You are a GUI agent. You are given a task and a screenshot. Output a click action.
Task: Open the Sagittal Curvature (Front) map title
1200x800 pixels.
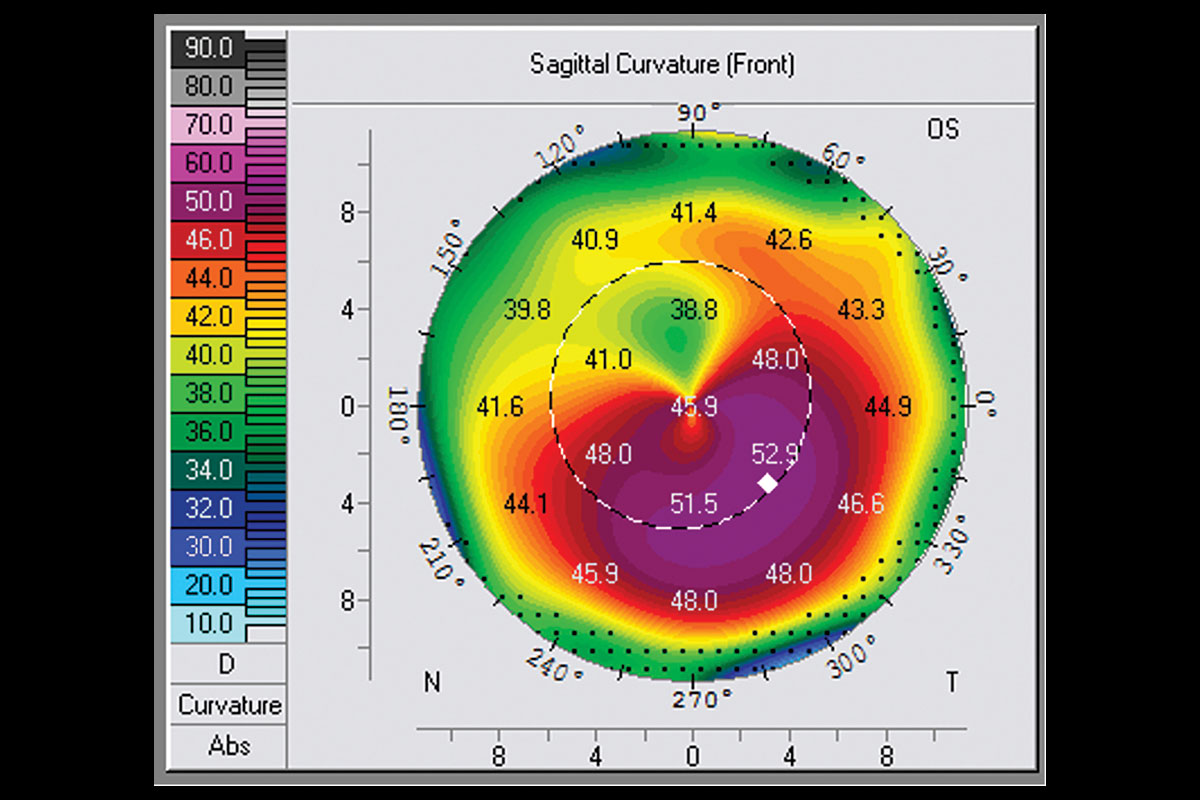662,66
